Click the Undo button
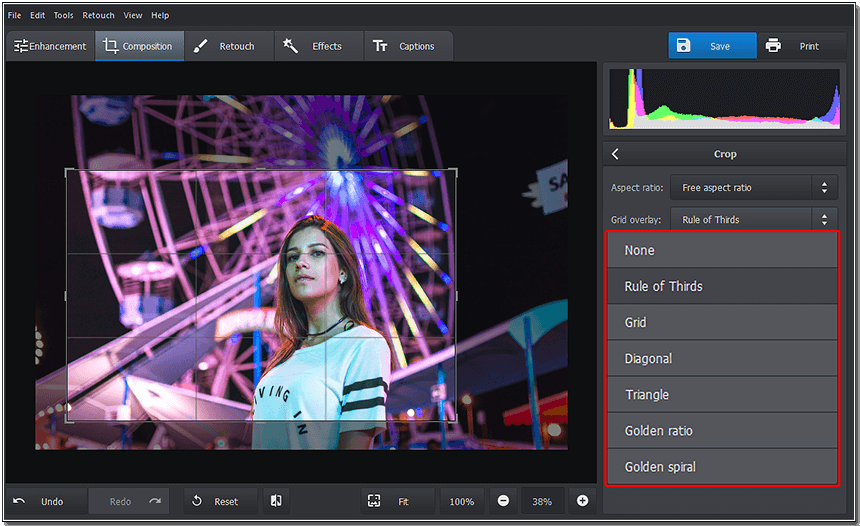 [x=46, y=501]
